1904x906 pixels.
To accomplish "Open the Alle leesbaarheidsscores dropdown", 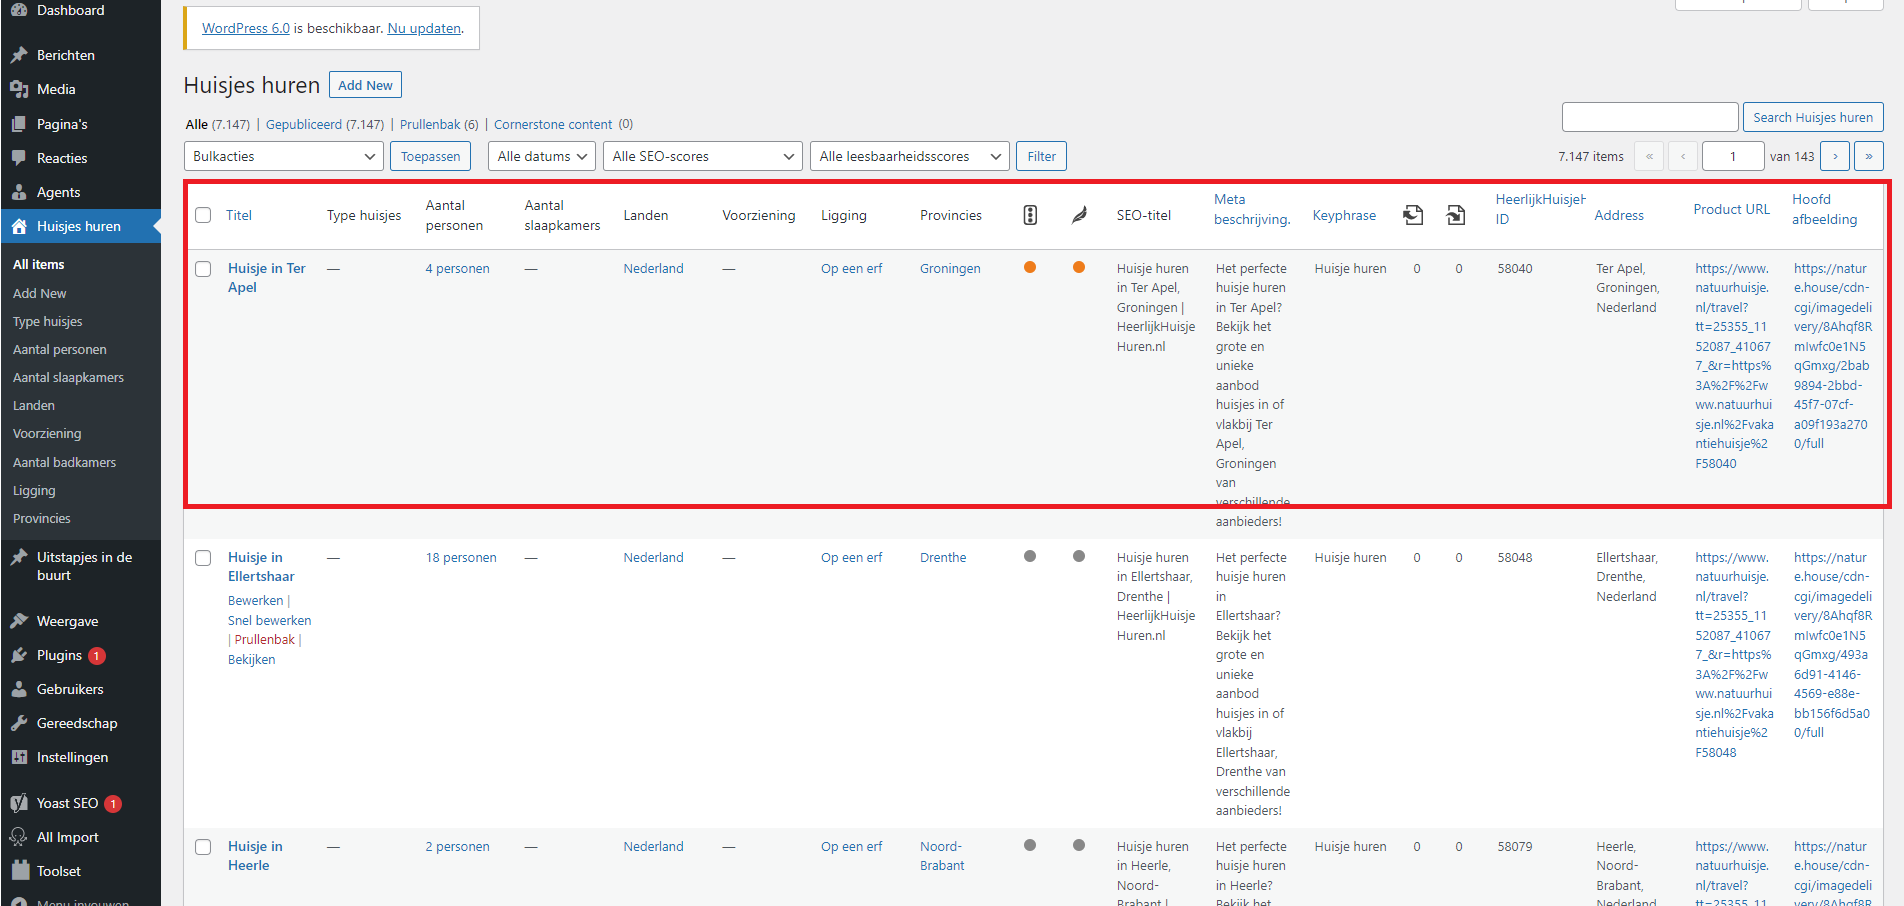I will [x=910, y=156].
